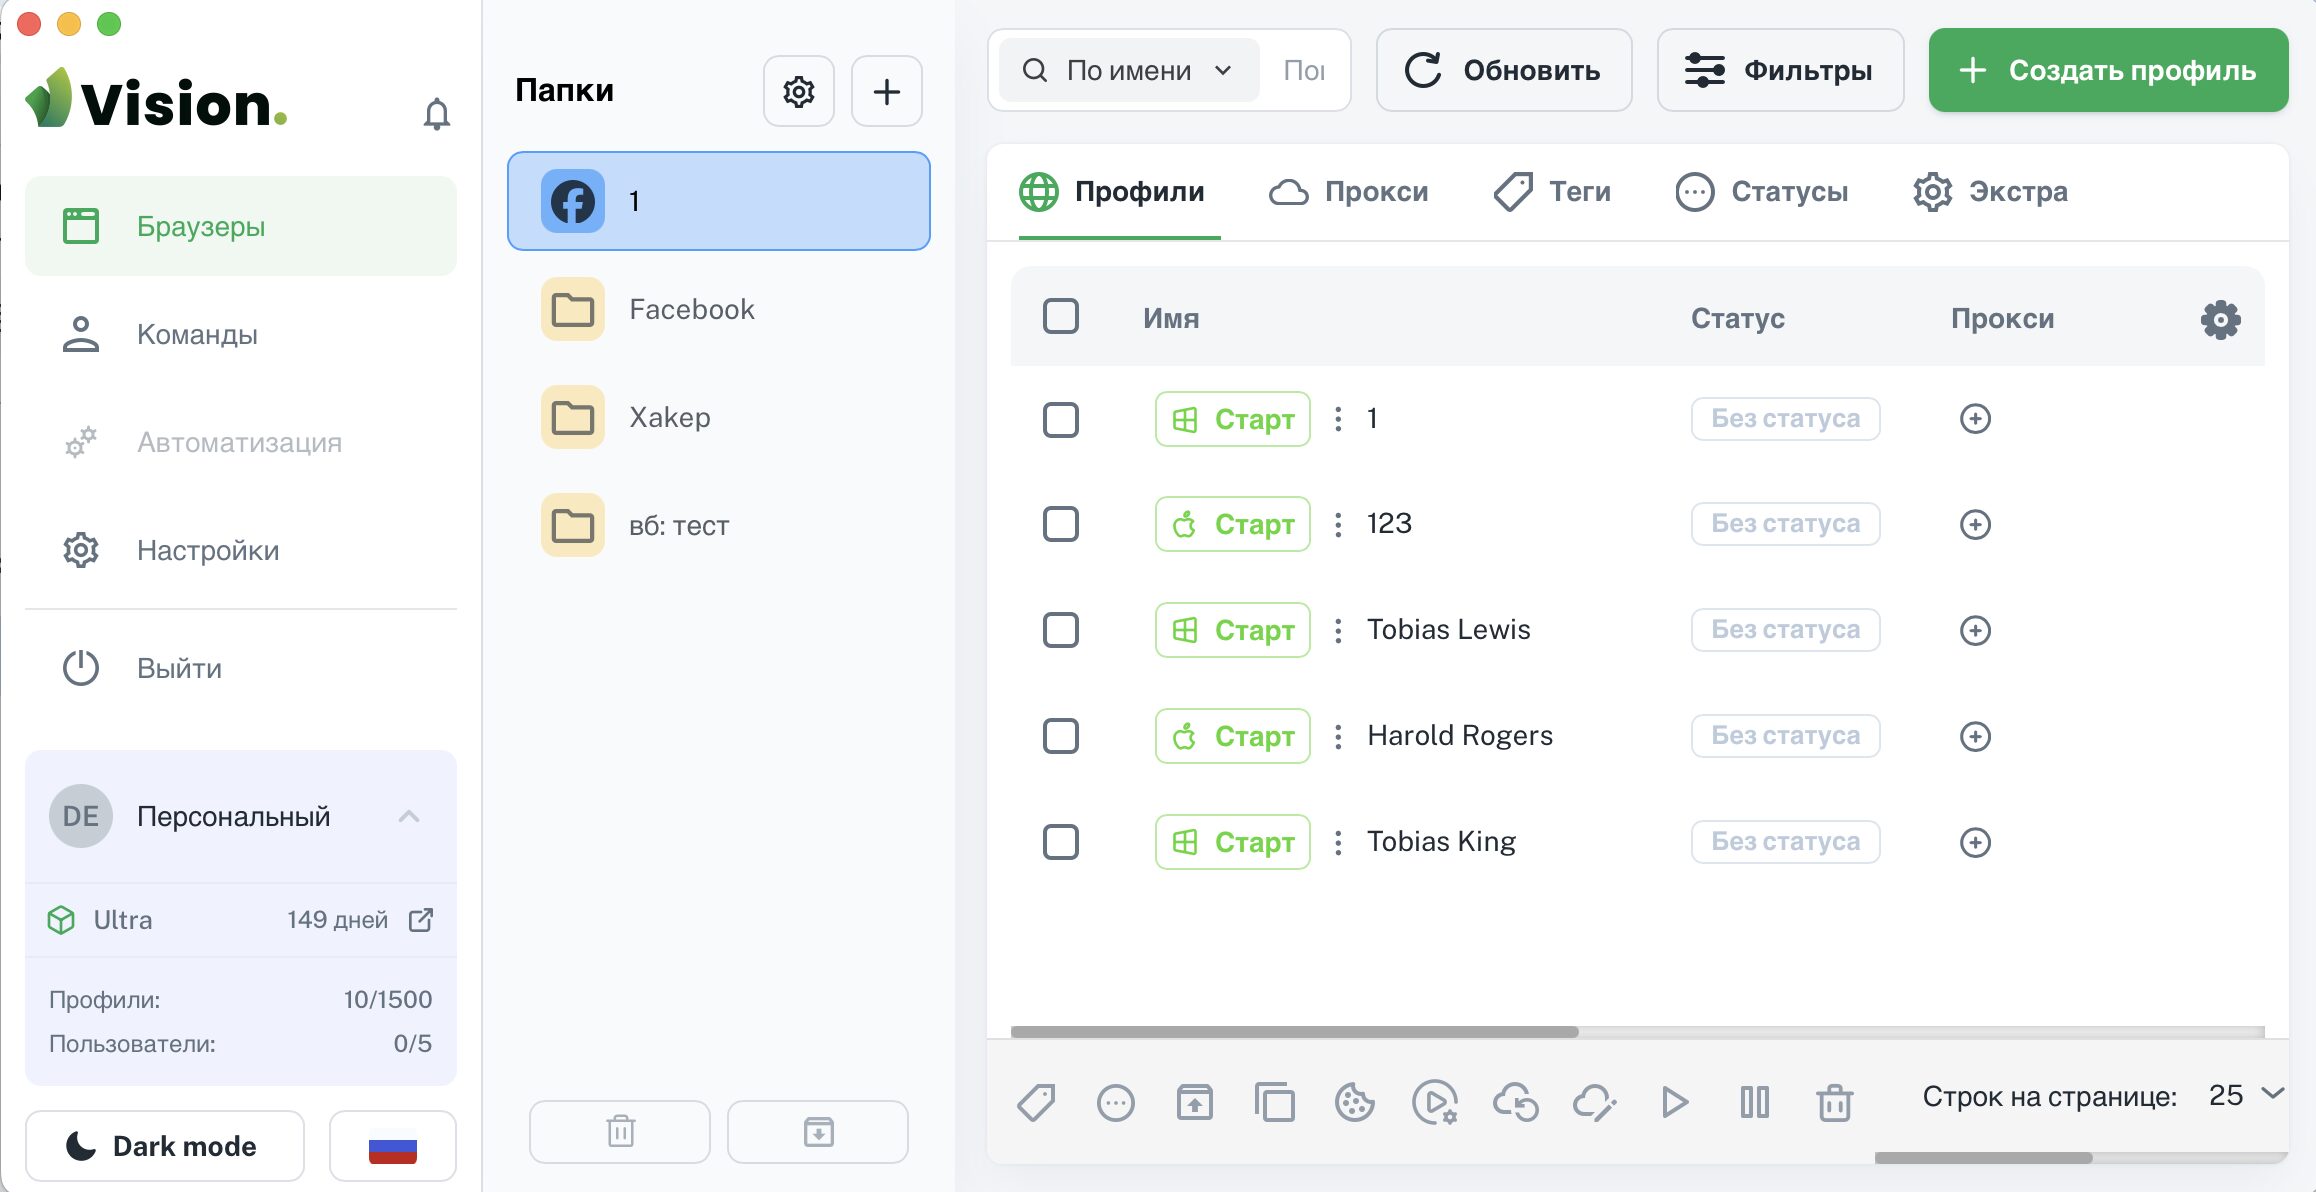The height and width of the screenshot is (1192, 2316).
Task: Open Команды in the sidebar
Action: point(241,334)
